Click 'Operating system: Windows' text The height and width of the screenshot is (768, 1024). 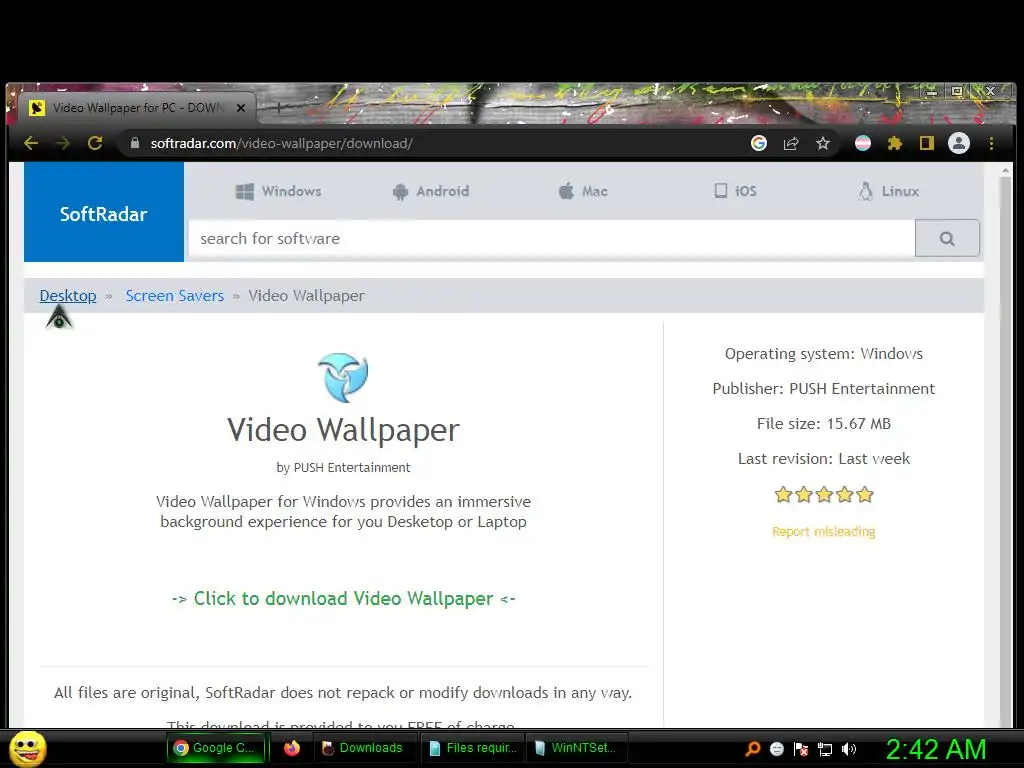coord(824,353)
